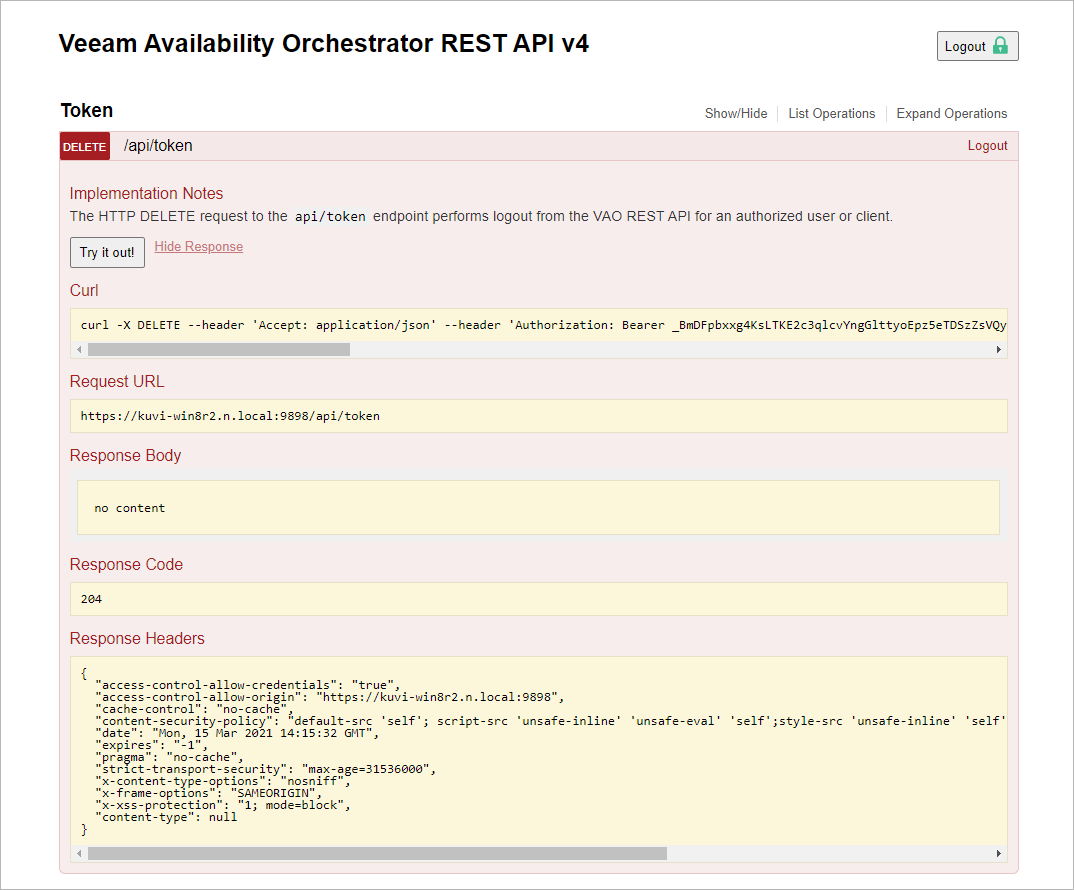Click the right arrow of Response Headers scrollbar
Image resolution: width=1074 pixels, height=890 pixels.
999,853
